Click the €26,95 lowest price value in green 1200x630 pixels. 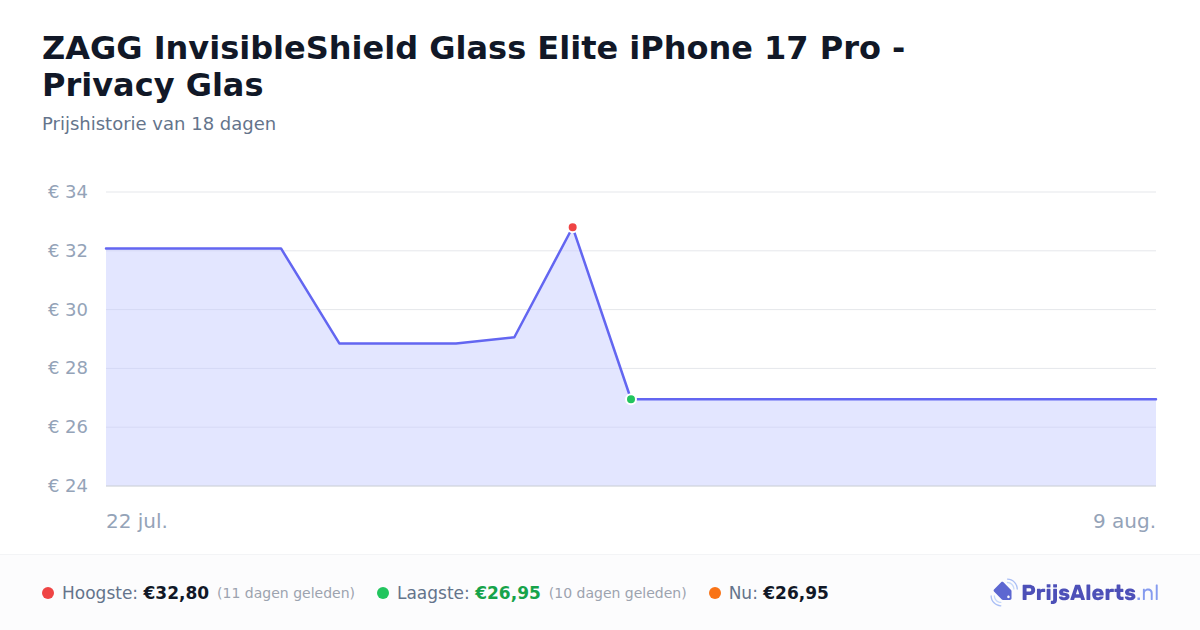tap(508, 593)
